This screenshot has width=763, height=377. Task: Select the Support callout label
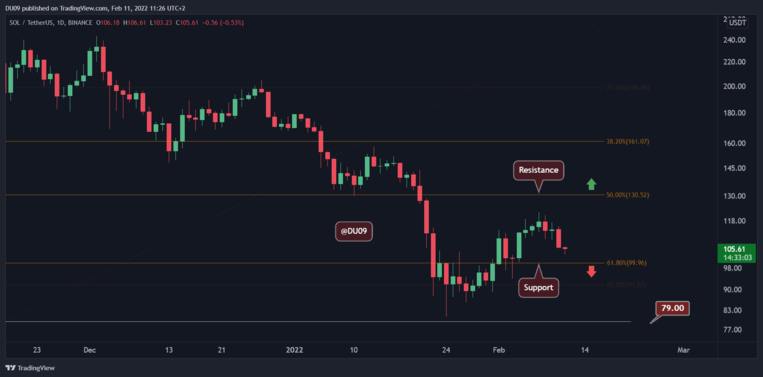[x=539, y=287]
